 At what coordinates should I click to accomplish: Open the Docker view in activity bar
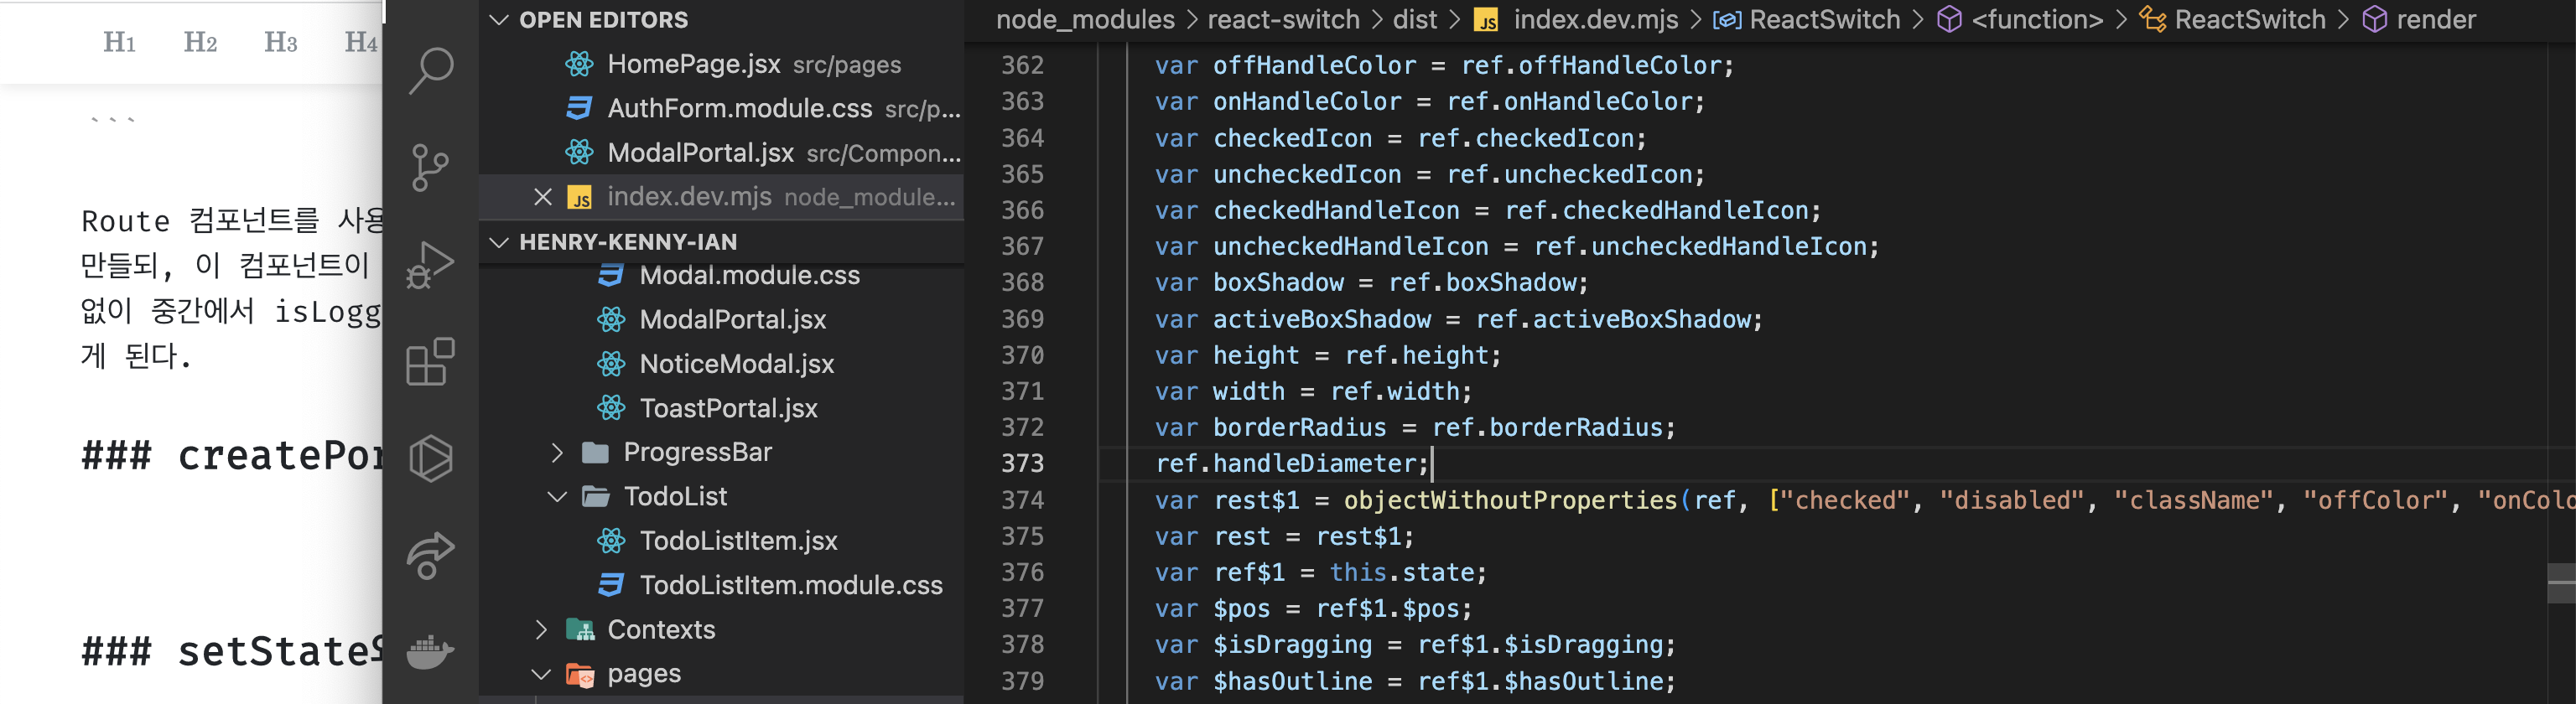click(x=431, y=651)
